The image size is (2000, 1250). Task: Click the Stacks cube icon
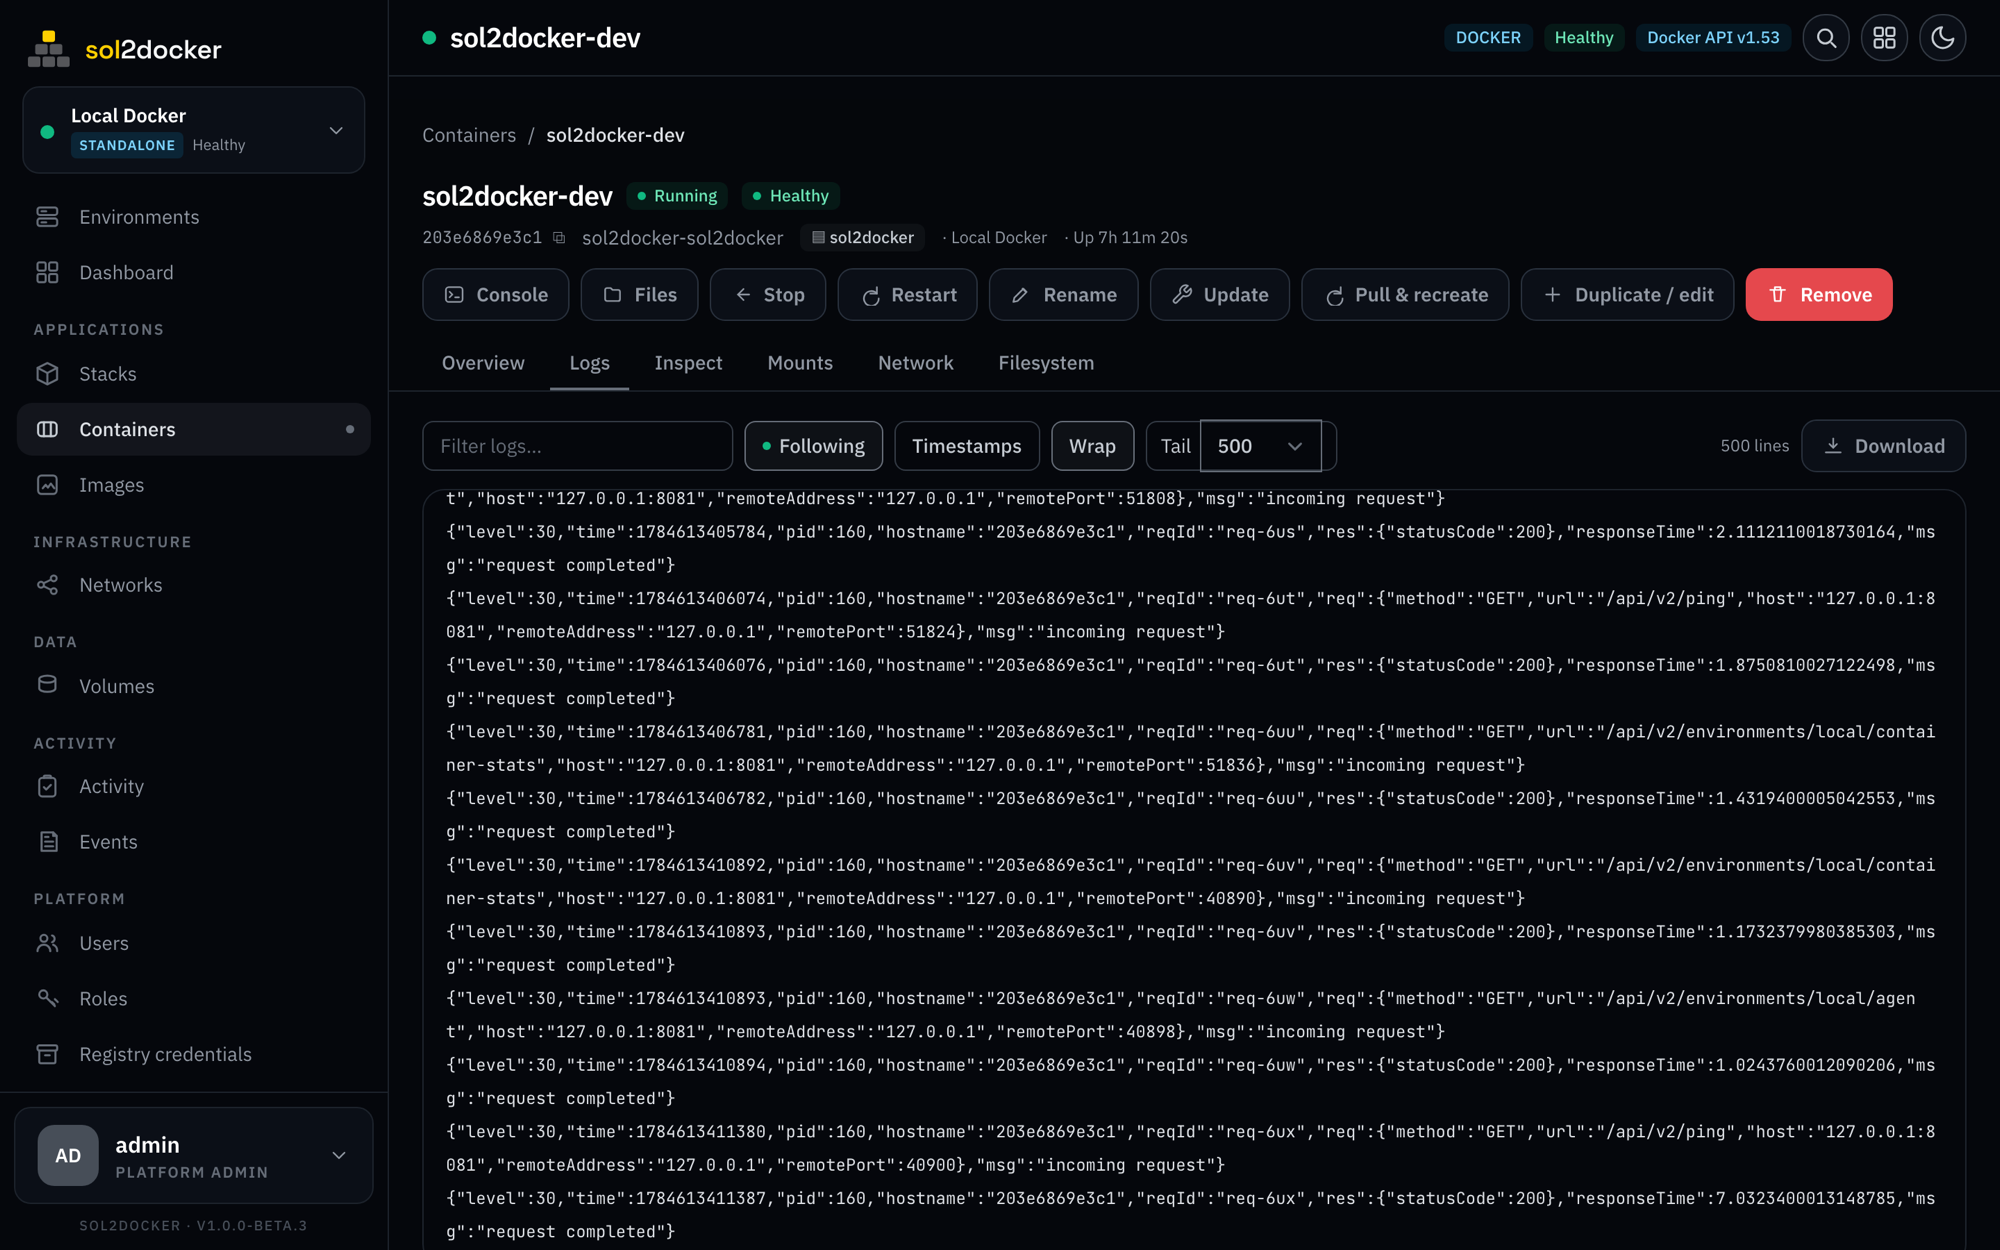click(x=47, y=373)
